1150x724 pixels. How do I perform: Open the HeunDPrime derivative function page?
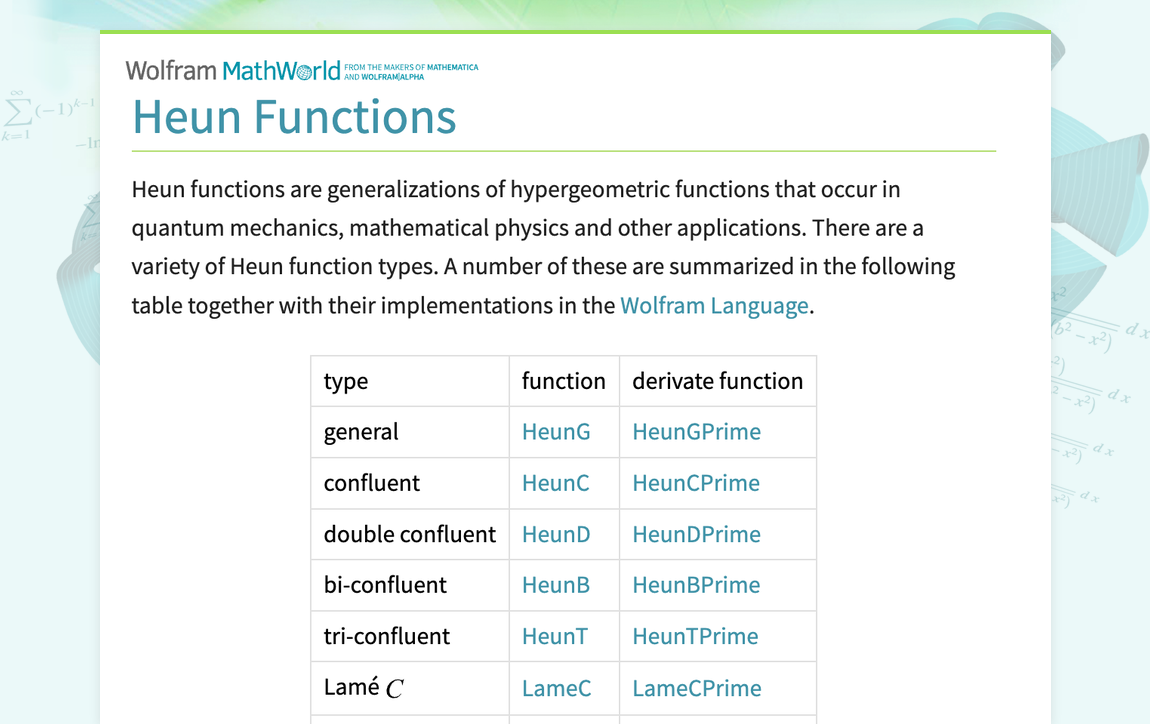coord(695,534)
